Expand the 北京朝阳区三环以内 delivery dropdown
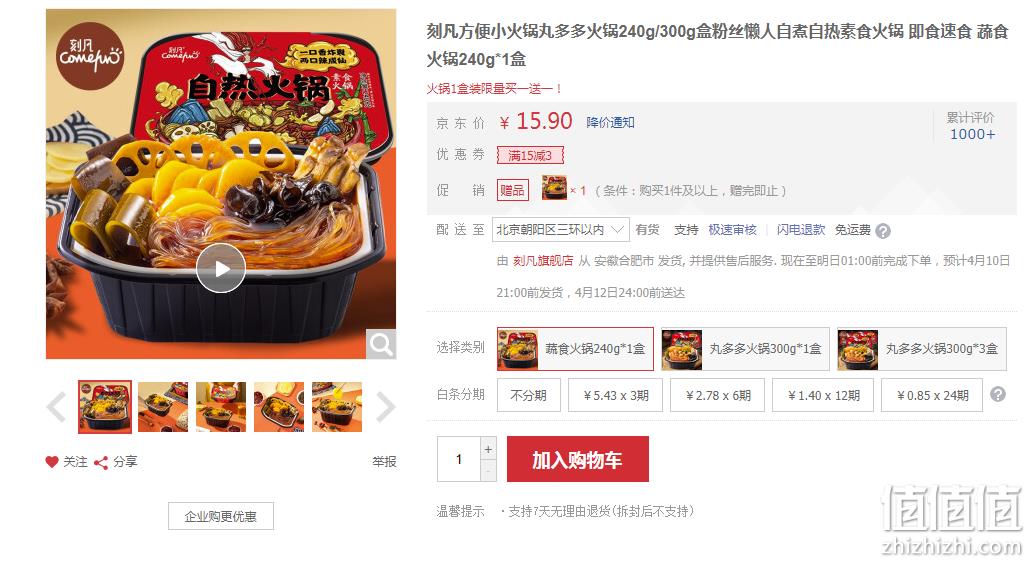1031x564 pixels. [x=560, y=229]
